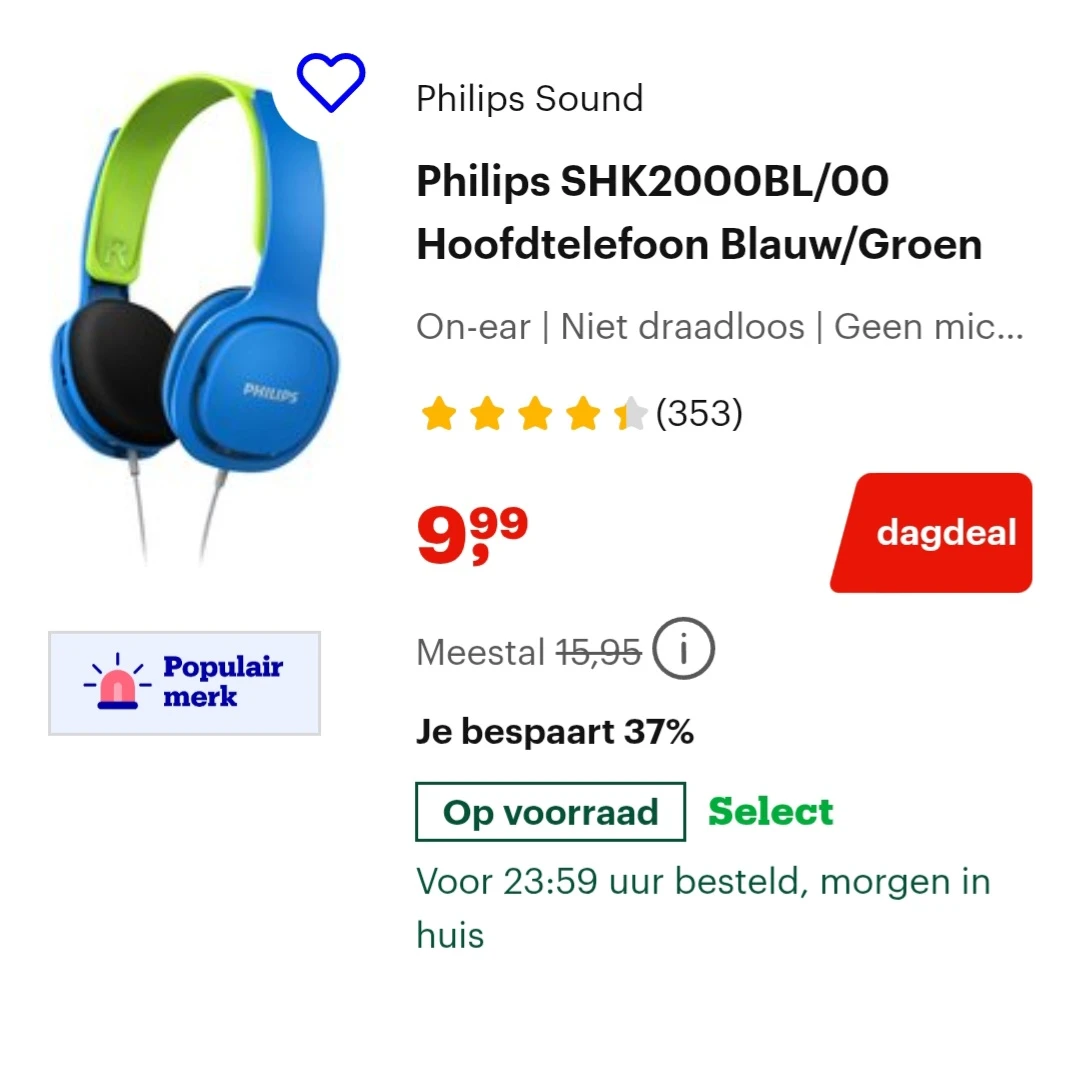
Task: Add headphones to wishlist with heart icon
Action: click(331, 82)
